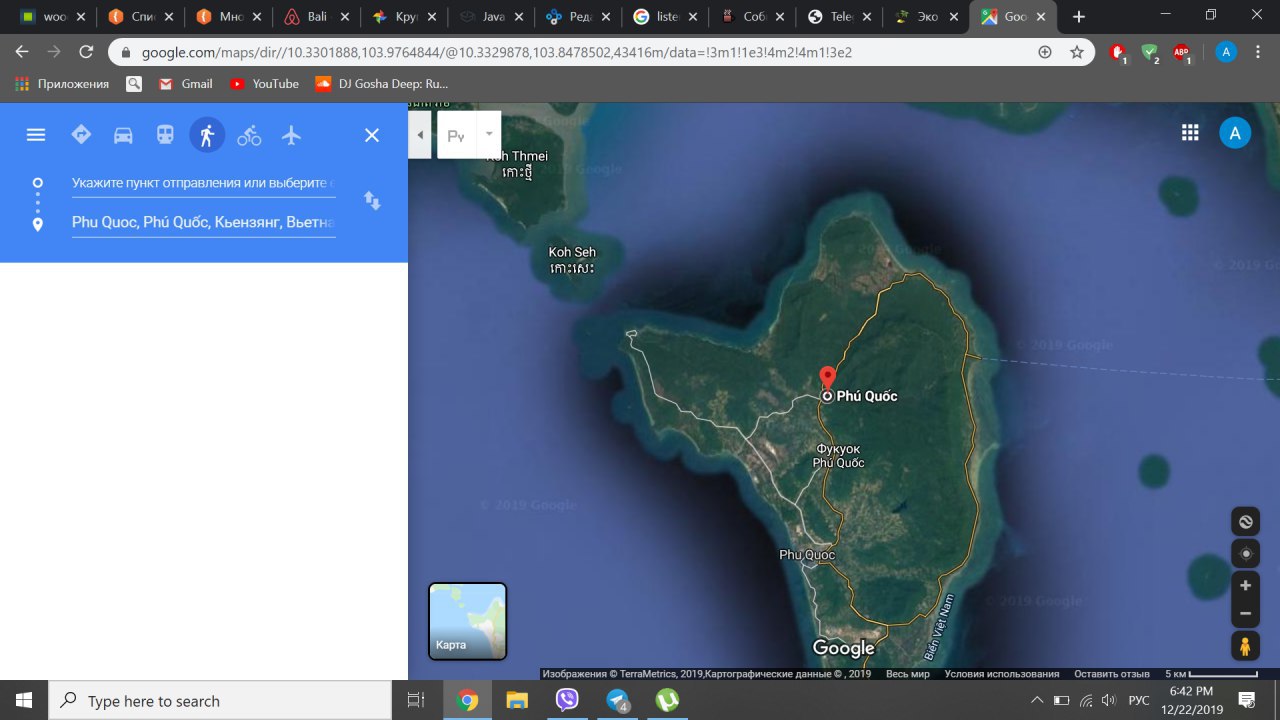Zoom out on the map
This screenshot has width=1280, height=720.
pos(1245,613)
